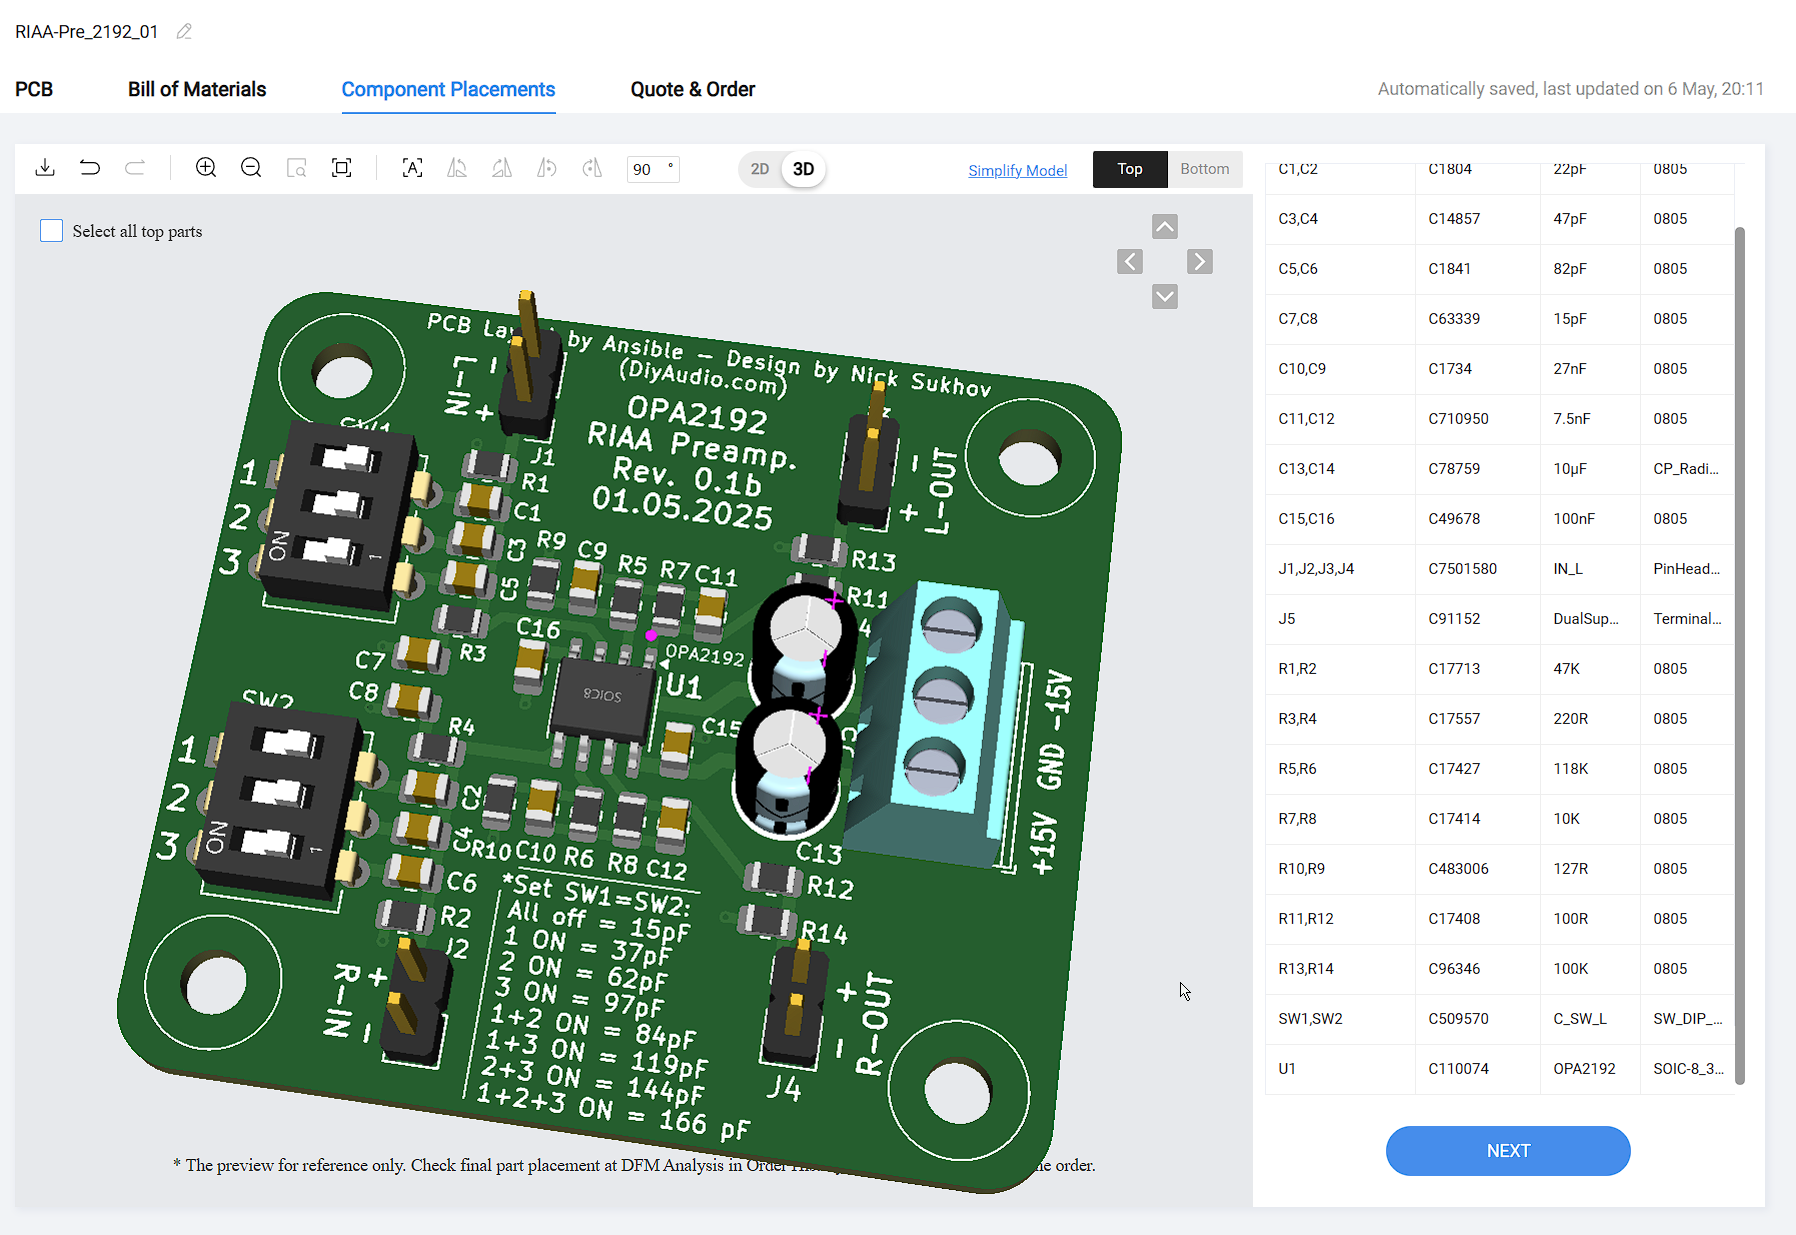This screenshot has width=1796, height=1235.
Task: Select the C15,C16 designator row
Action: 1499,519
